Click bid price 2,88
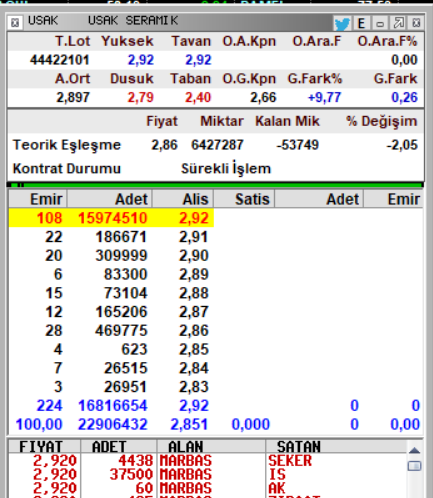 point(194,293)
